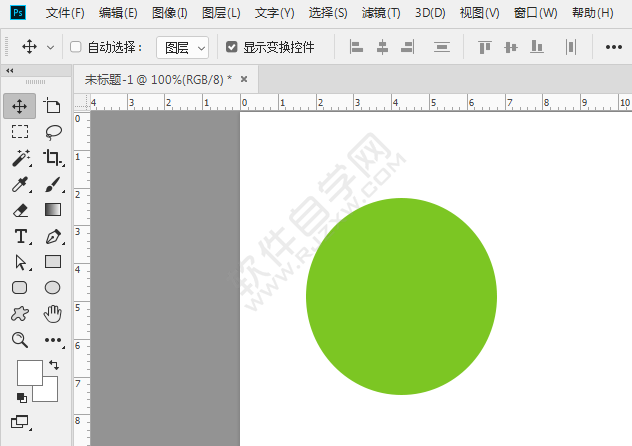The height and width of the screenshot is (446, 632).
Task: Select the Artboard tool
Action: click(x=52, y=106)
